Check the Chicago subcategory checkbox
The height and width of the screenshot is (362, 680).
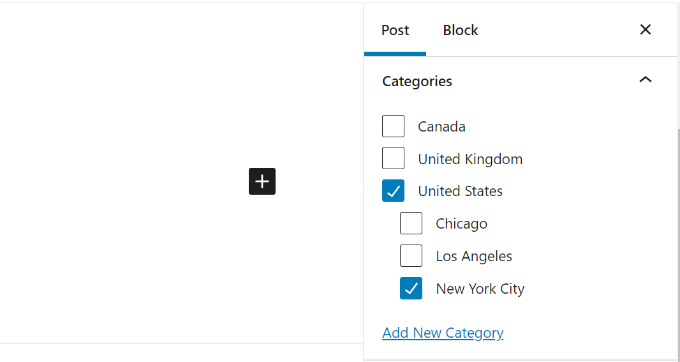[x=411, y=223]
